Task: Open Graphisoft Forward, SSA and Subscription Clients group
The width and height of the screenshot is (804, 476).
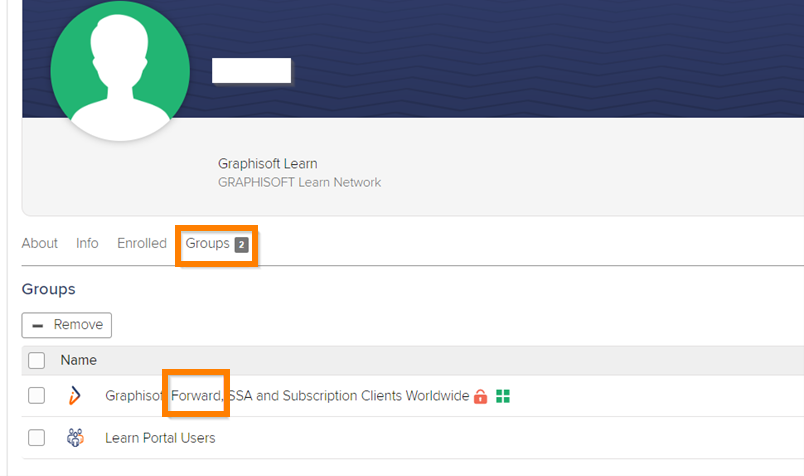Action: pyautogui.click(x=287, y=396)
